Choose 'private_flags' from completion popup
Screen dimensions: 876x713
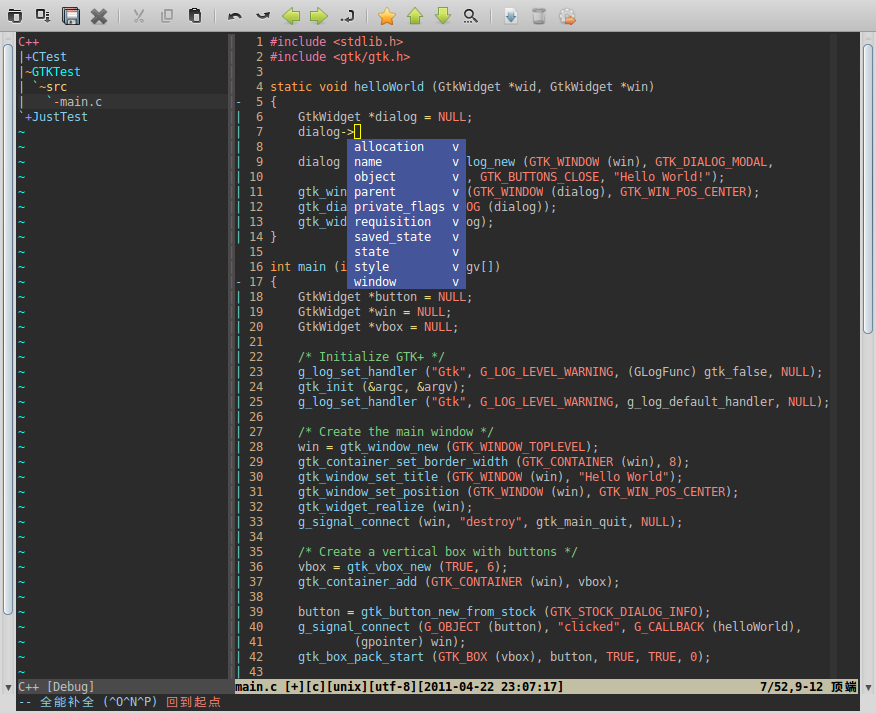click(406, 207)
